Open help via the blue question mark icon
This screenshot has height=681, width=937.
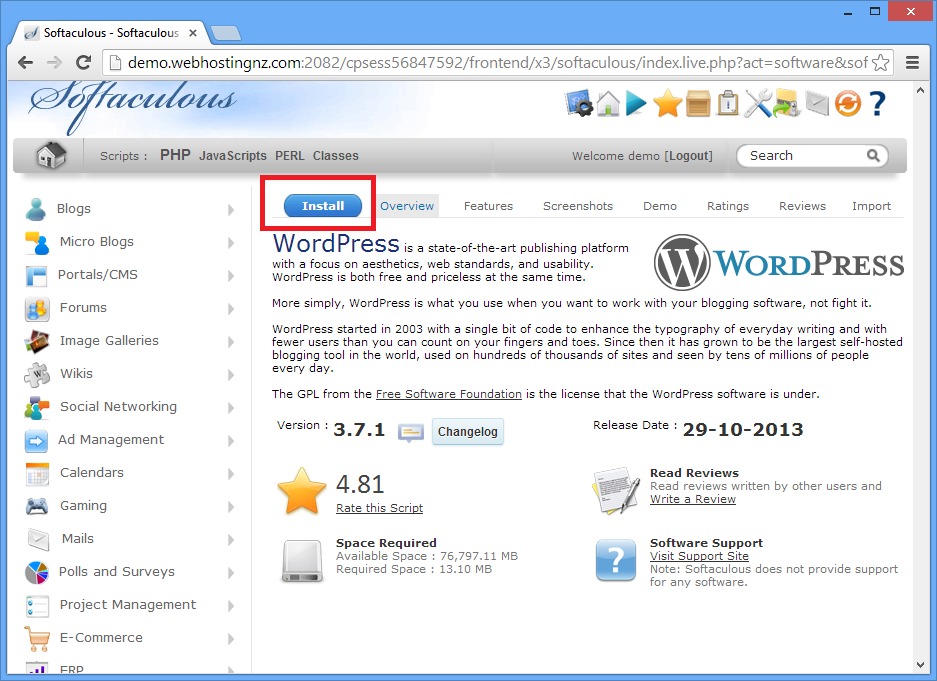coord(877,103)
